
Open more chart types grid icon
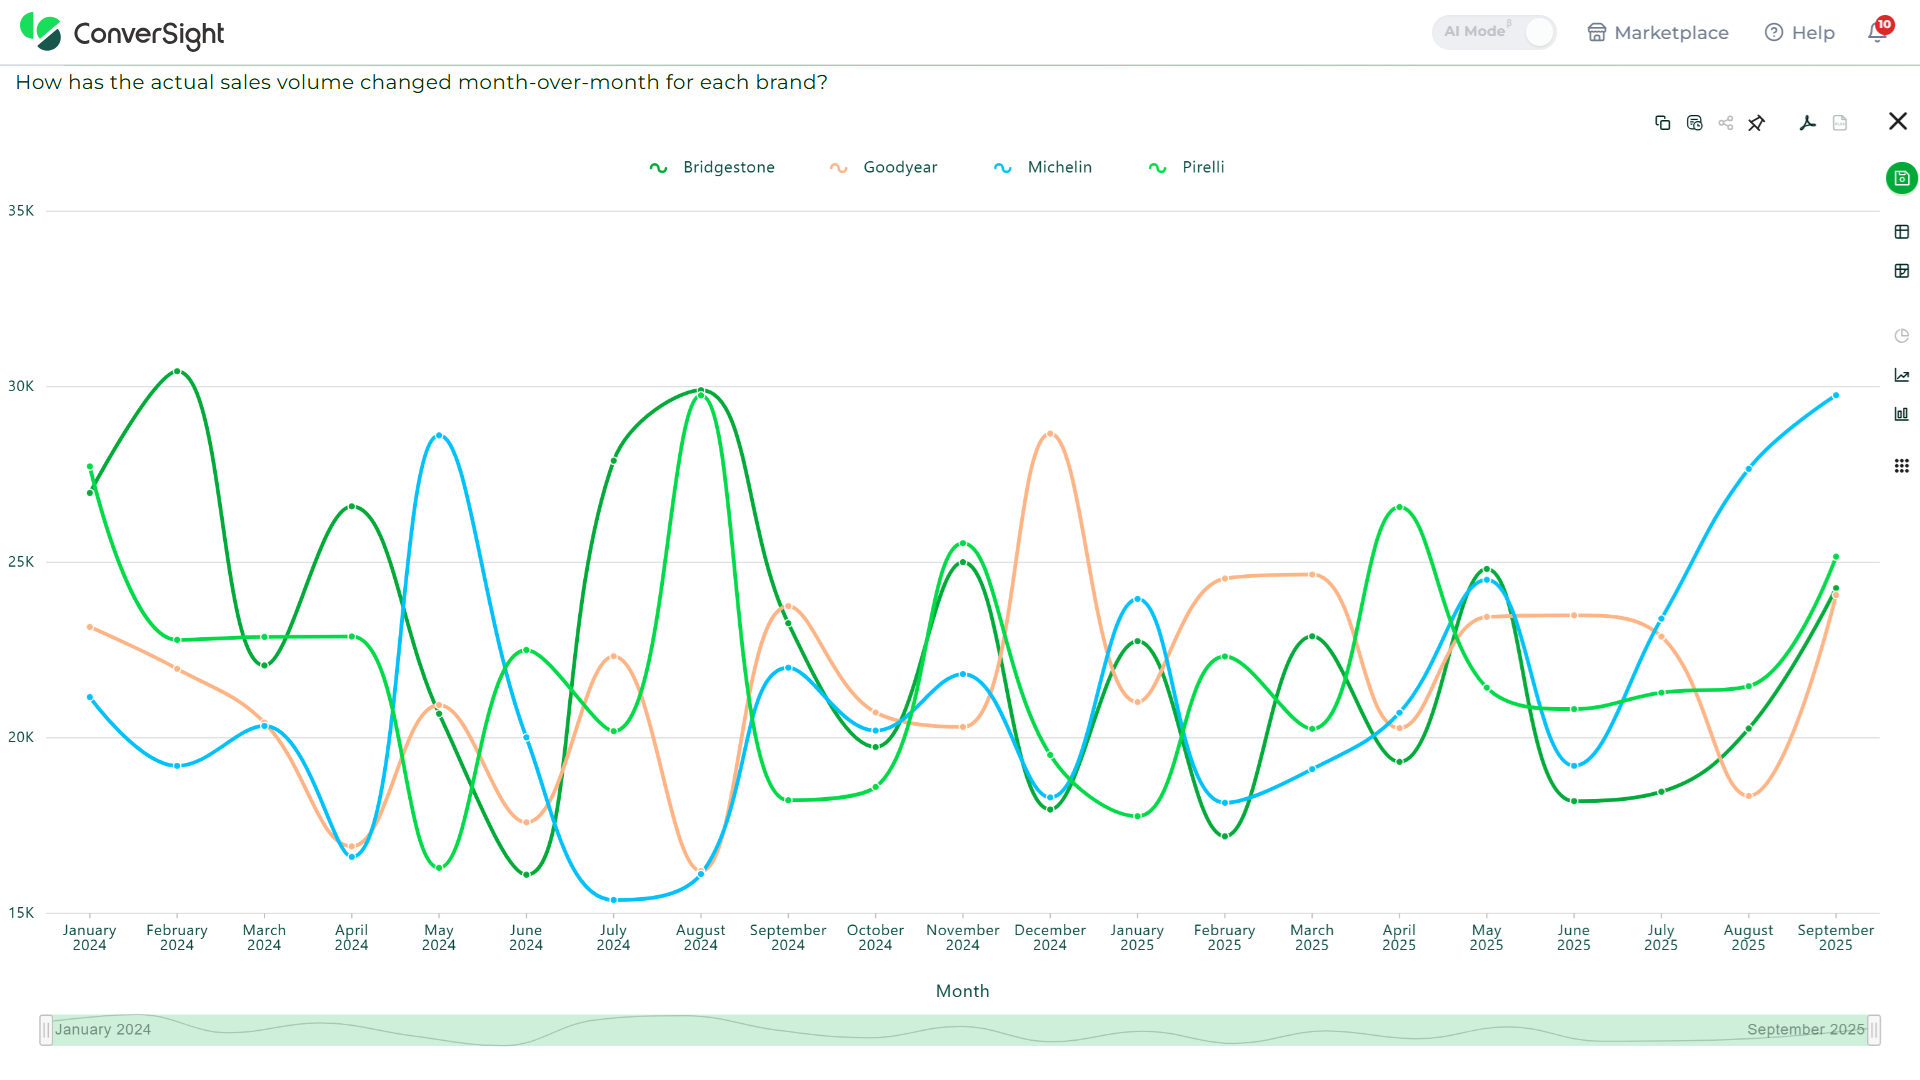[1902, 466]
